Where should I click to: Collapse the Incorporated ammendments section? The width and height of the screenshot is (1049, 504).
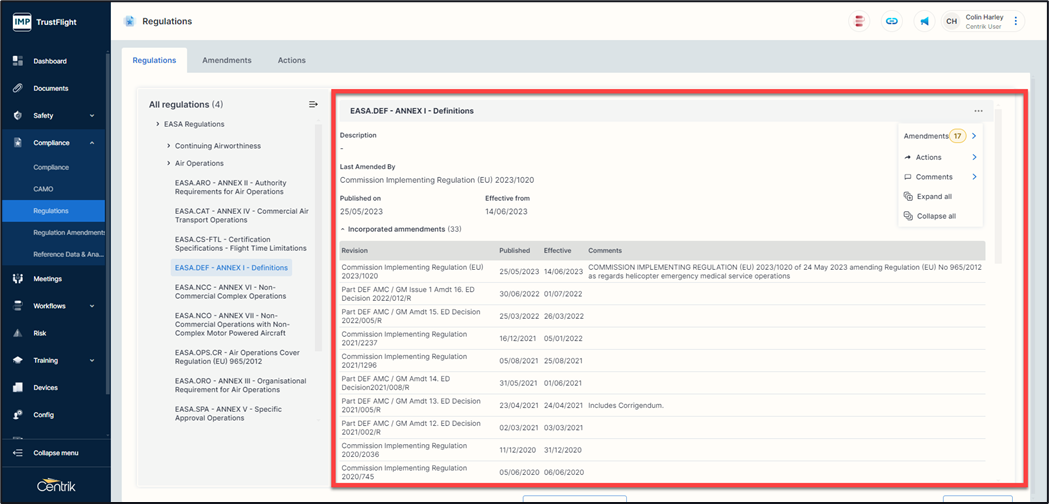pos(343,229)
